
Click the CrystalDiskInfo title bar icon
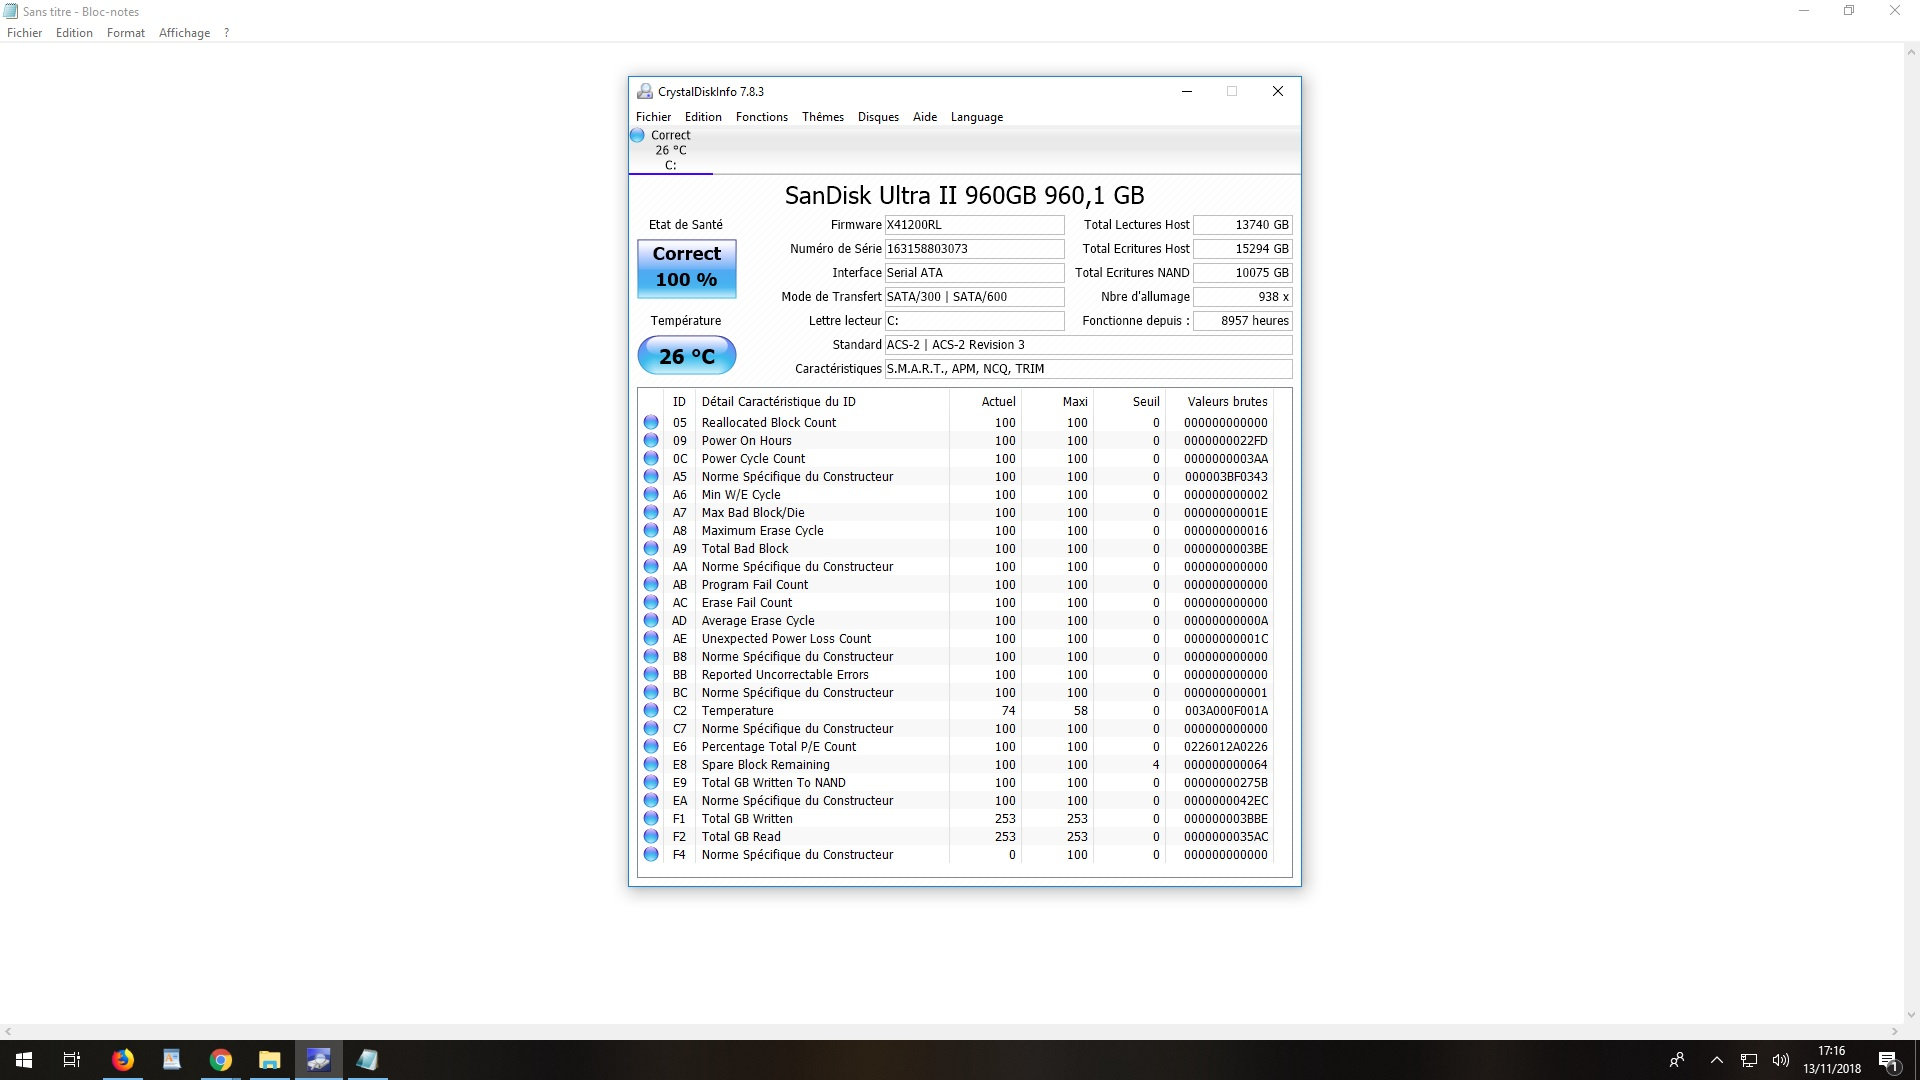tap(645, 91)
